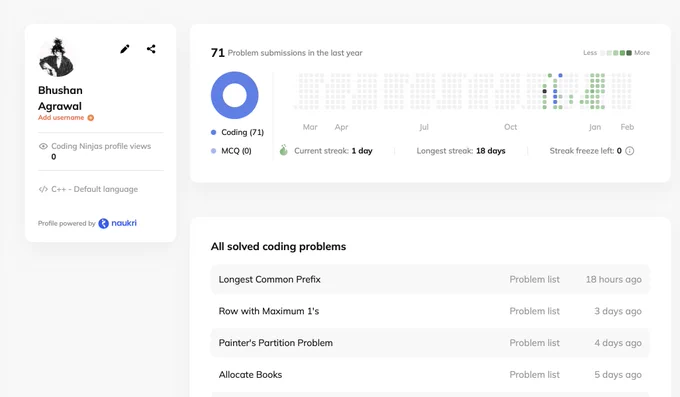Click C++ - Default language text
Viewport: 680px width, 397px height.
[x=95, y=189]
